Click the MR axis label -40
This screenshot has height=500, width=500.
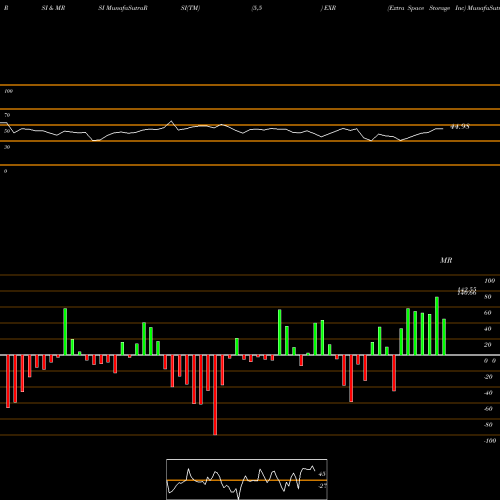(x=488, y=393)
